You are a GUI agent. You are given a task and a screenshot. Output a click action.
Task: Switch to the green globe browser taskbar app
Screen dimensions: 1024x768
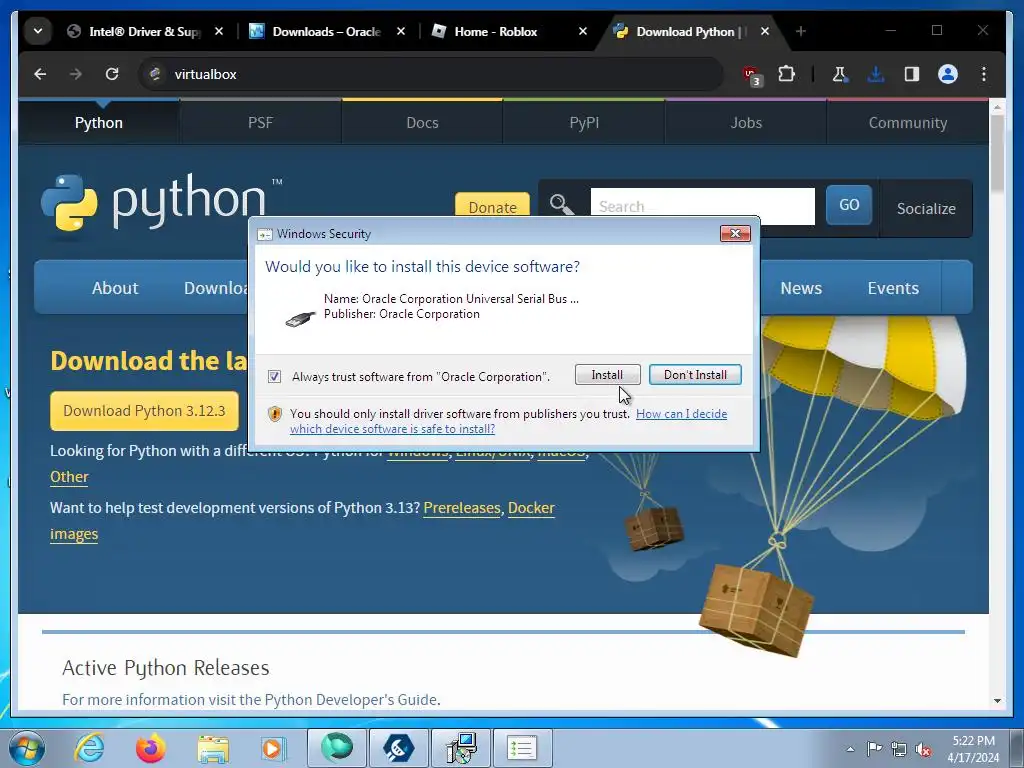337,748
